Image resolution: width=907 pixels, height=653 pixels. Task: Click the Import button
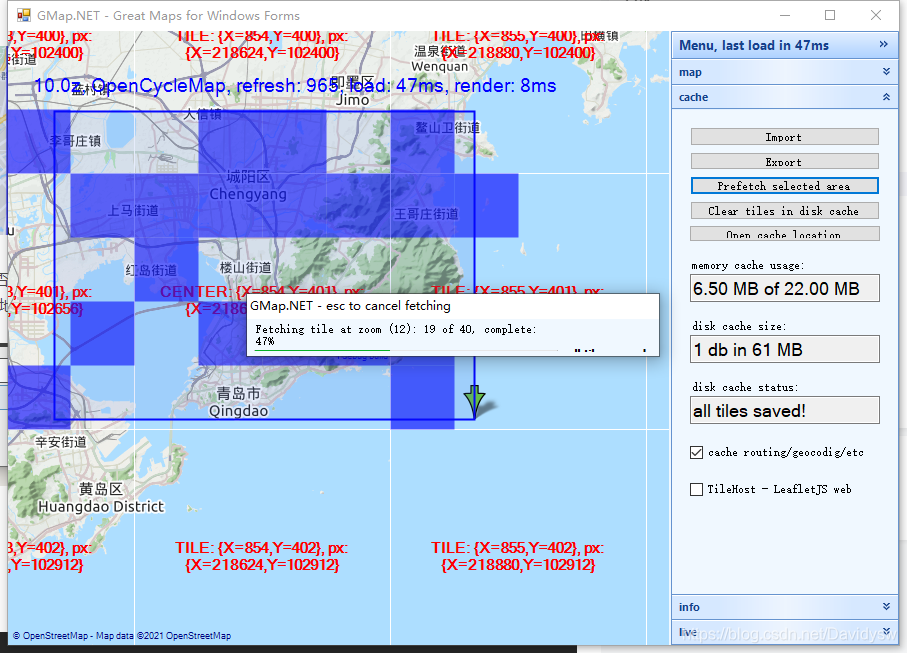[x=784, y=137]
